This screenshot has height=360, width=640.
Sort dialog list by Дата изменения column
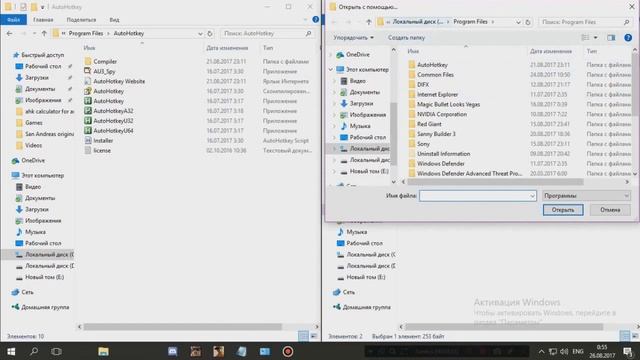(x=551, y=51)
